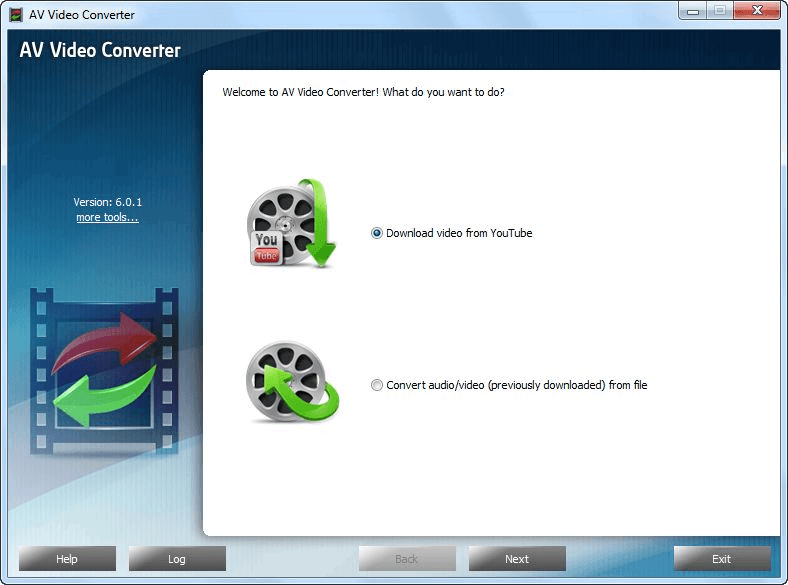
Task: Click the AV Video Converter title bar app icon
Action: [x=17, y=15]
